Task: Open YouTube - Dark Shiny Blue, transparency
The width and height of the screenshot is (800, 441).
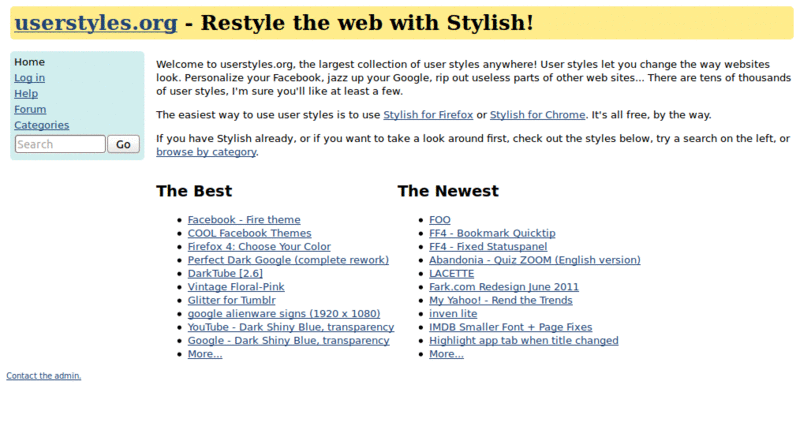Action: coord(291,327)
